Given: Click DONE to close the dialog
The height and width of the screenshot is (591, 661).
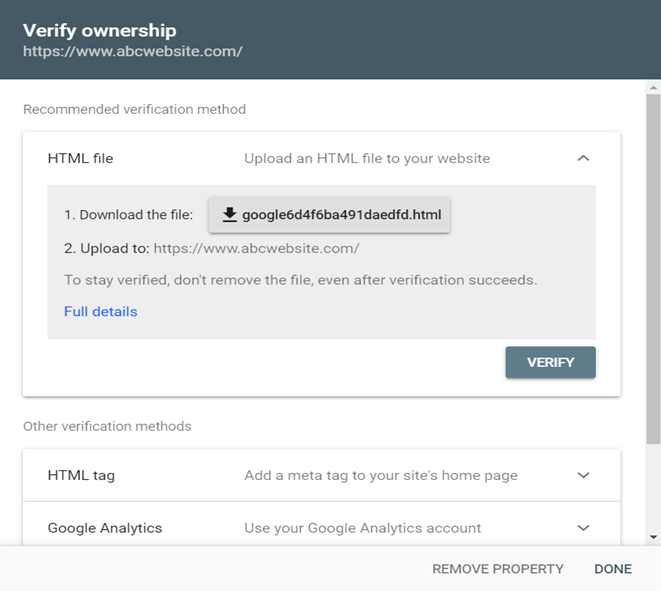Looking at the screenshot, I should 613,569.
